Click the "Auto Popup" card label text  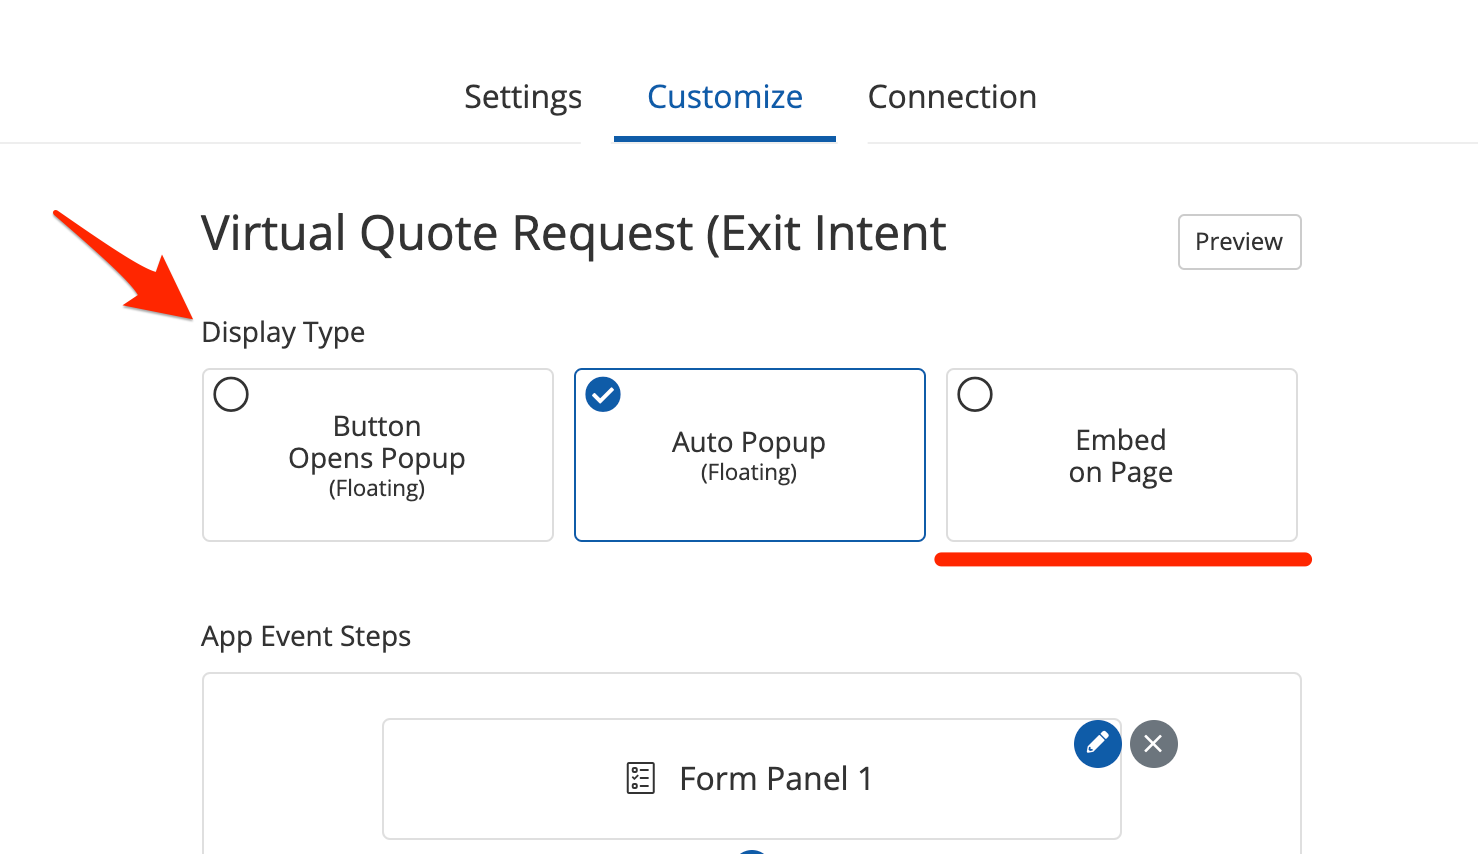tap(749, 442)
